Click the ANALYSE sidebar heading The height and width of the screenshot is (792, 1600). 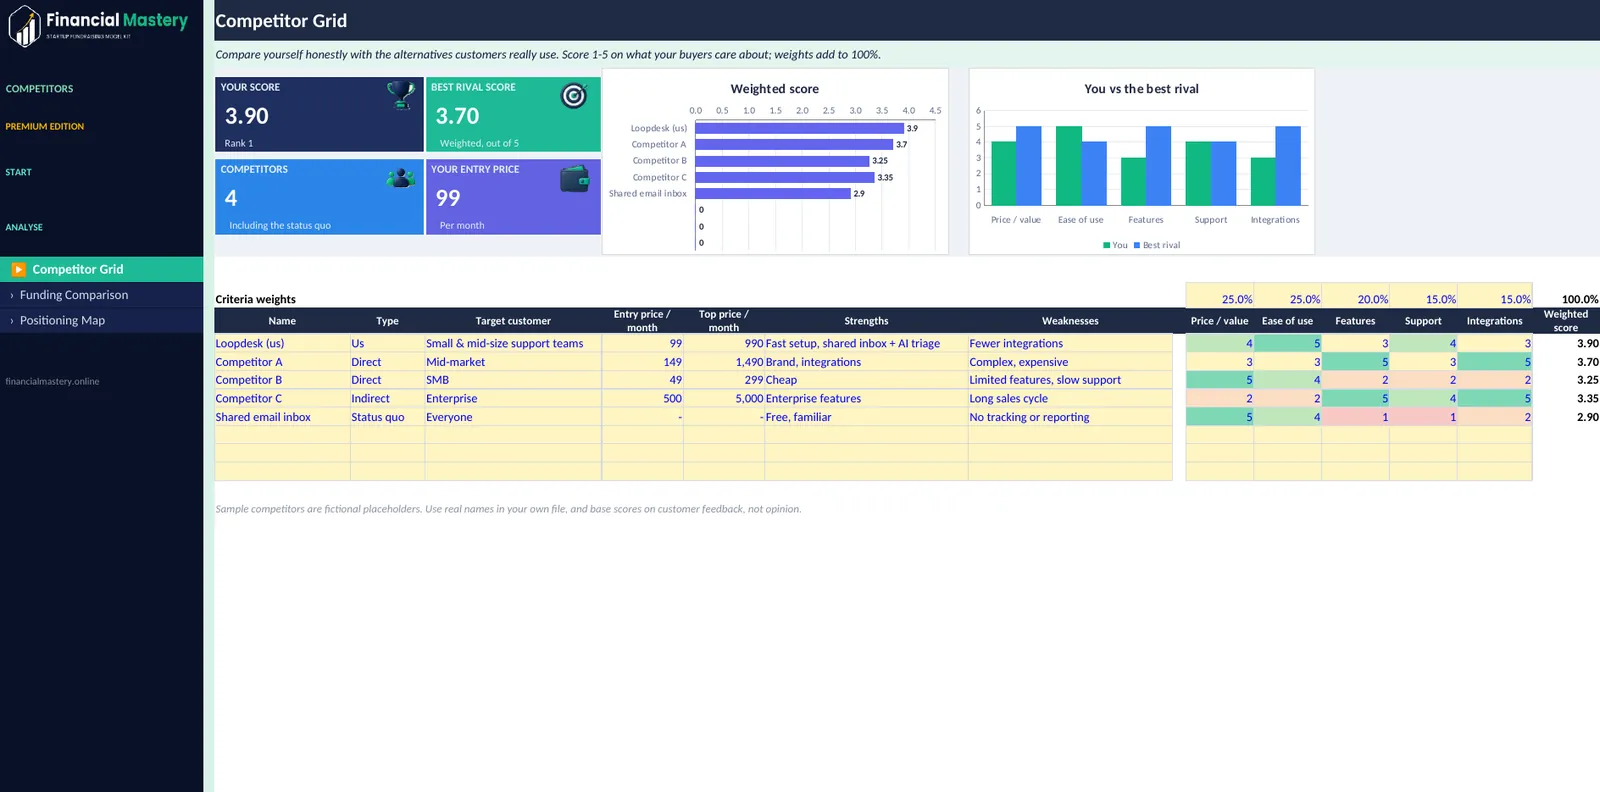tap(24, 227)
